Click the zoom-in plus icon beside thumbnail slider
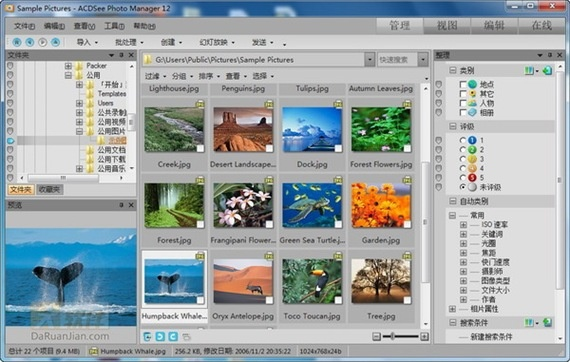The height and width of the screenshot is (362, 570). (x=424, y=337)
